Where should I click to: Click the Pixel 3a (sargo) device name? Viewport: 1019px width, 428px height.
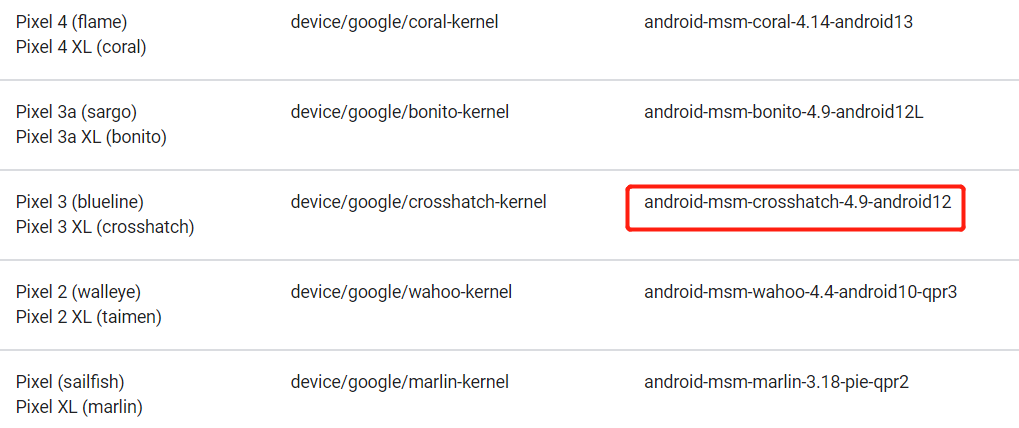(x=76, y=111)
